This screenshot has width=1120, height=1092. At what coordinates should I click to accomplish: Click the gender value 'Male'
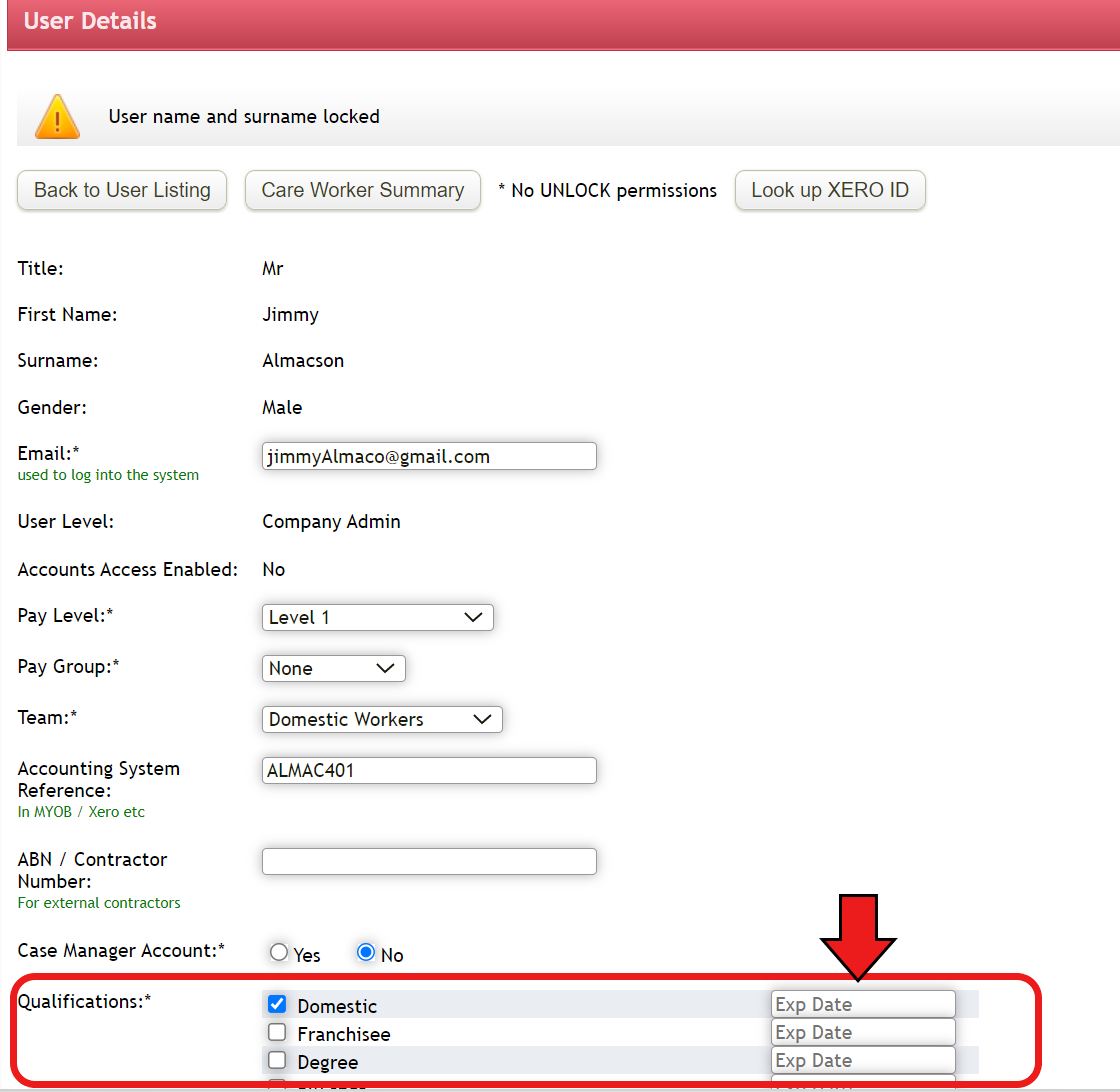coord(282,408)
